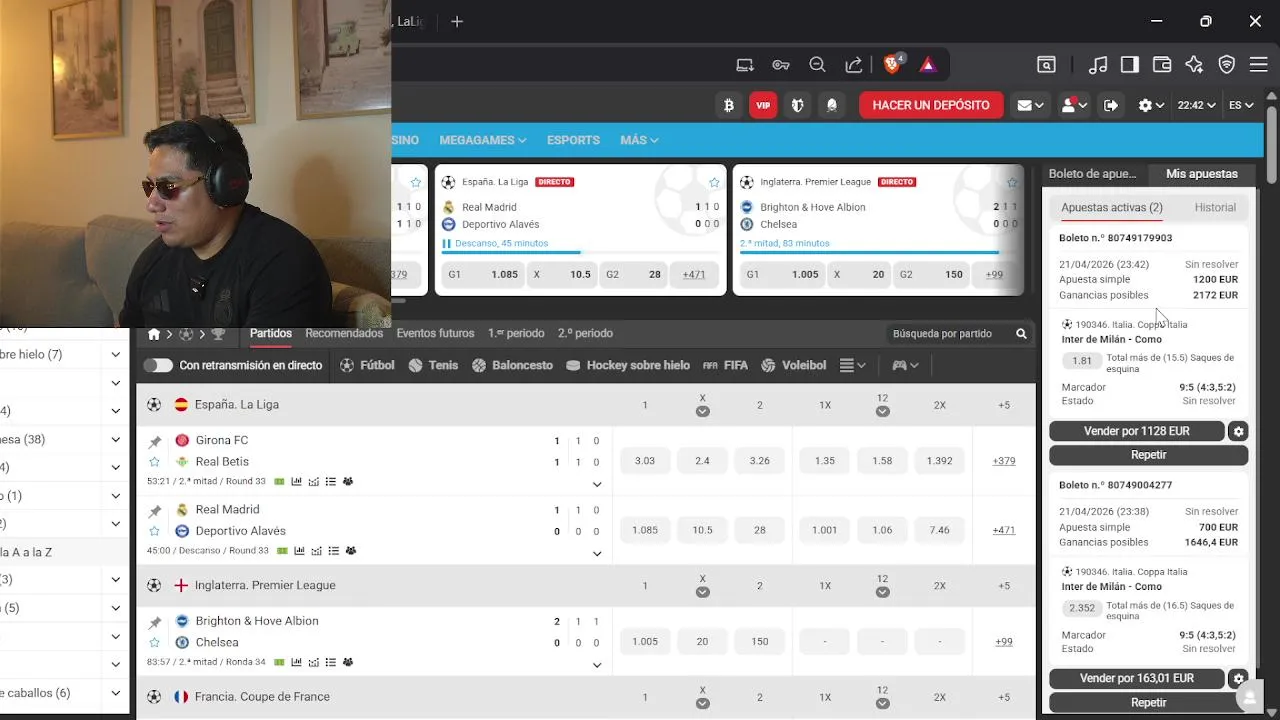Viewport: 1280px width, 720px height.
Task: Select the 3.03 odds for Girona FC
Action: [645, 461]
